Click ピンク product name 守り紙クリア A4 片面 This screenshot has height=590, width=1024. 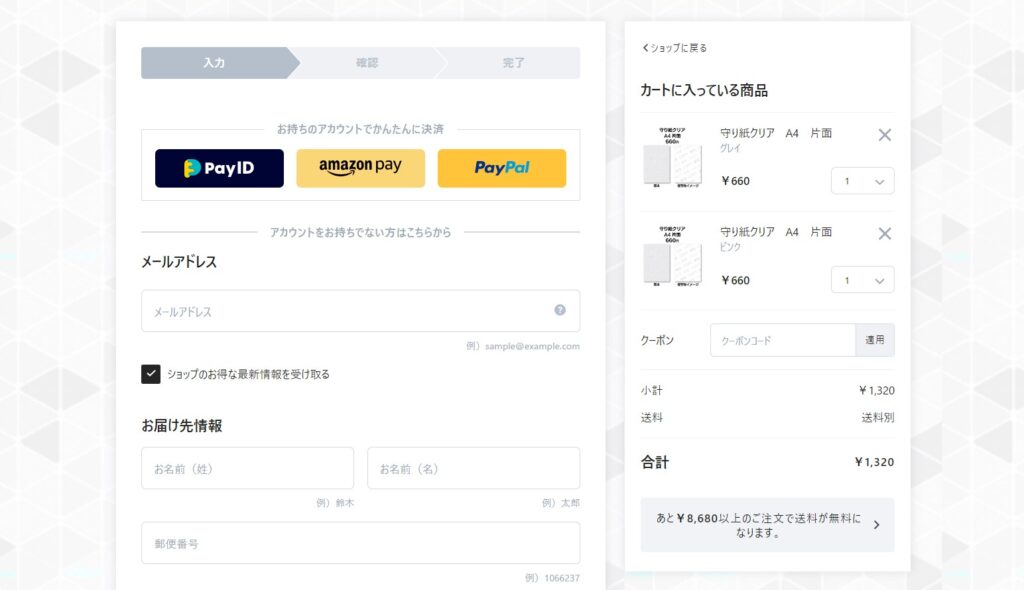(x=776, y=232)
